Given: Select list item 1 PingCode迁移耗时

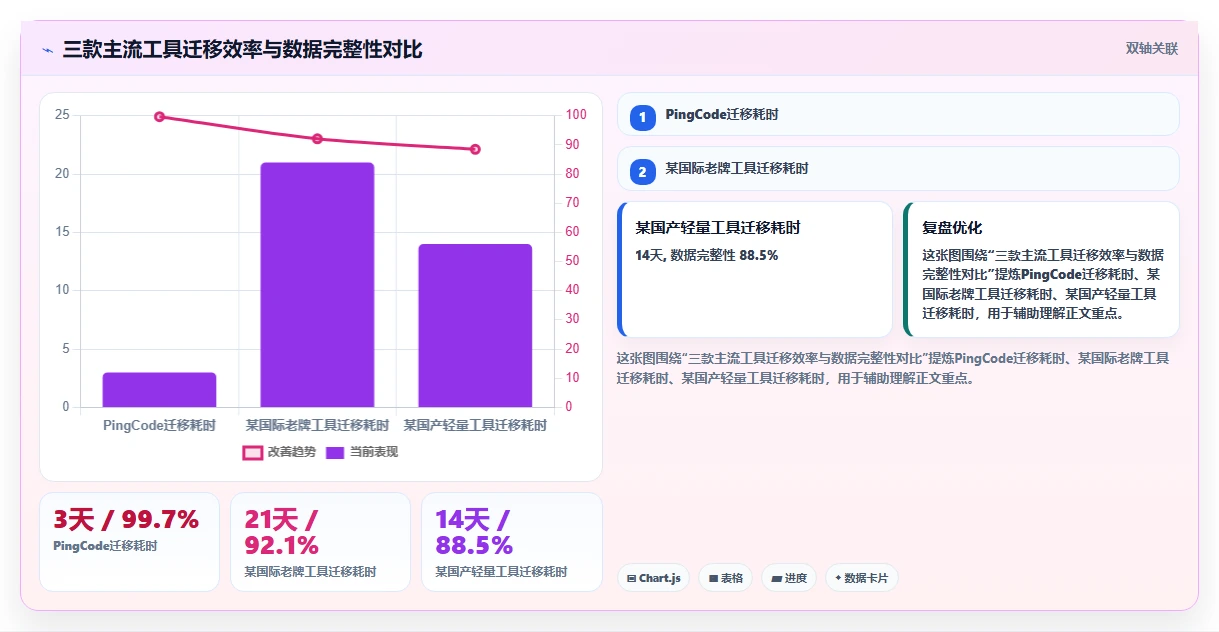Looking at the screenshot, I should (898, 114).
